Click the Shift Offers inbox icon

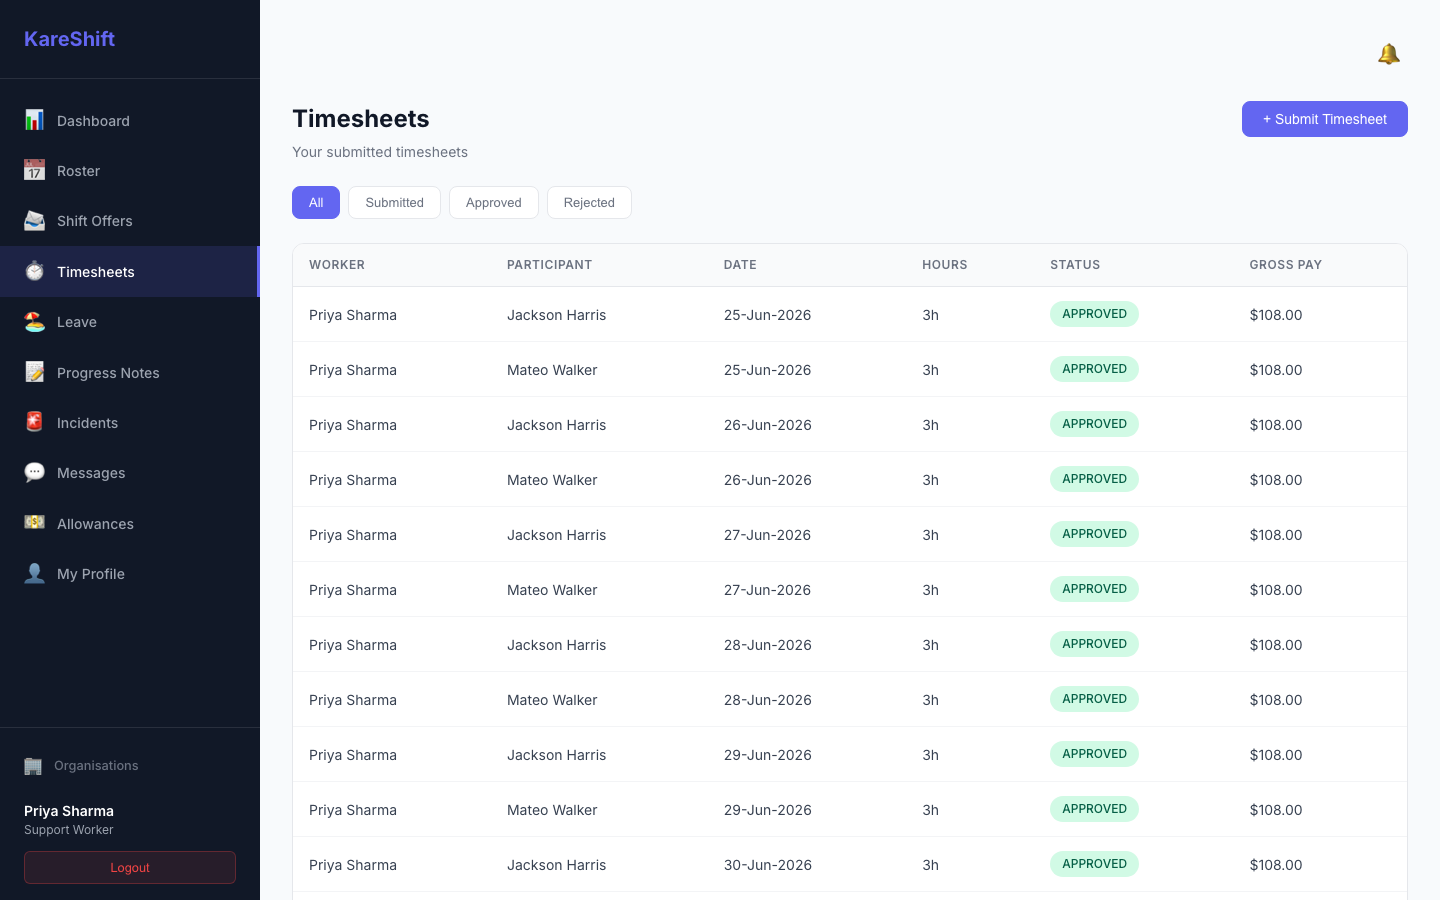click(x=34, y=220)
